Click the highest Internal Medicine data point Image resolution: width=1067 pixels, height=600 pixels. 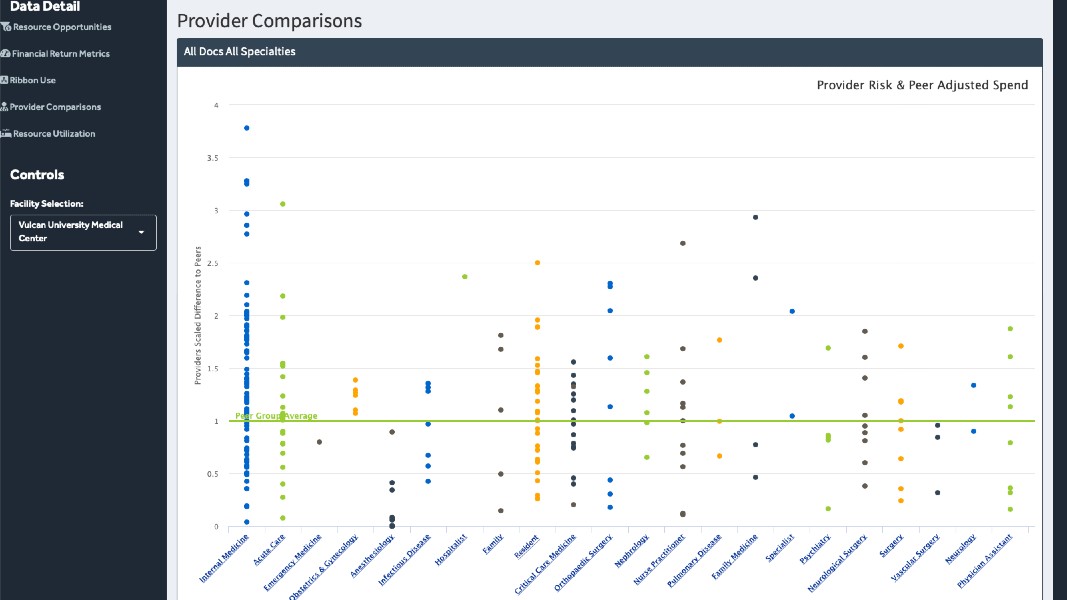[246, 128]
